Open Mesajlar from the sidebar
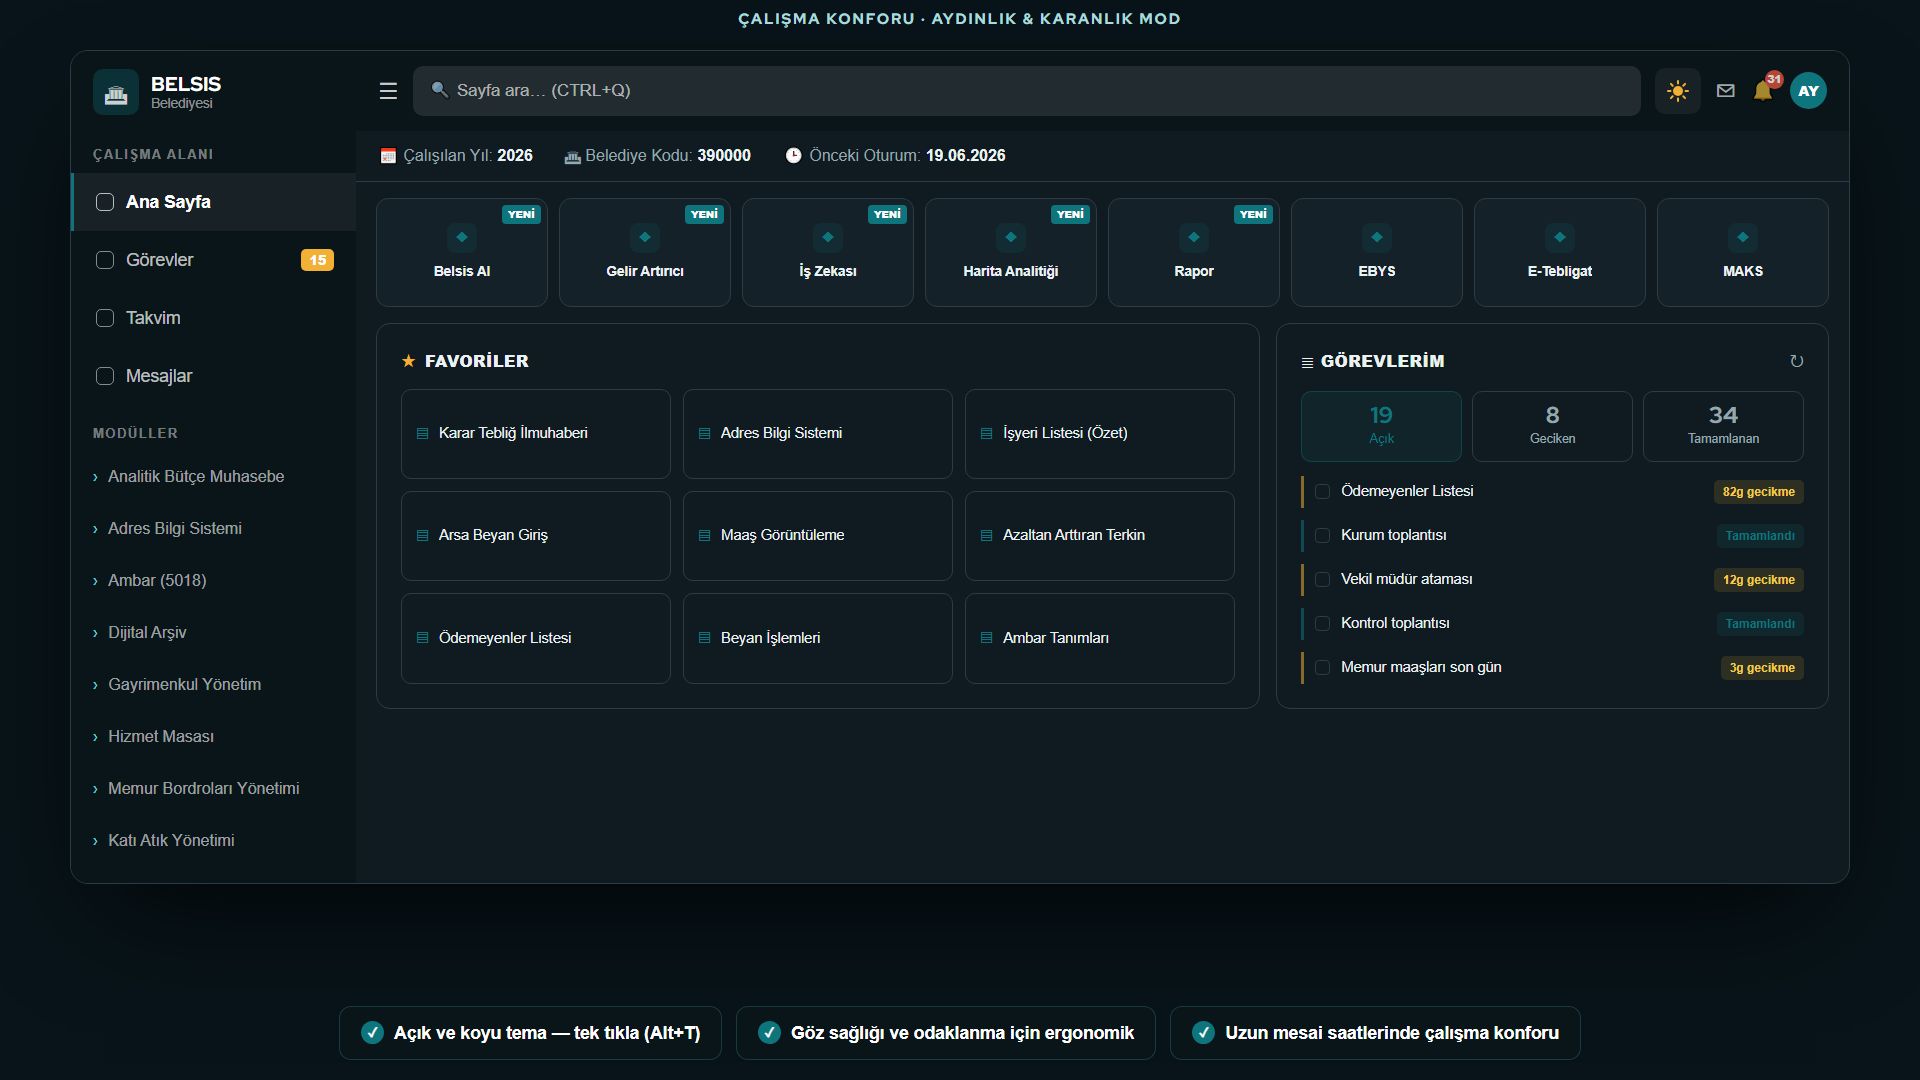The height and width of the screenshot is (1080, 1920). tap(213, 376)
